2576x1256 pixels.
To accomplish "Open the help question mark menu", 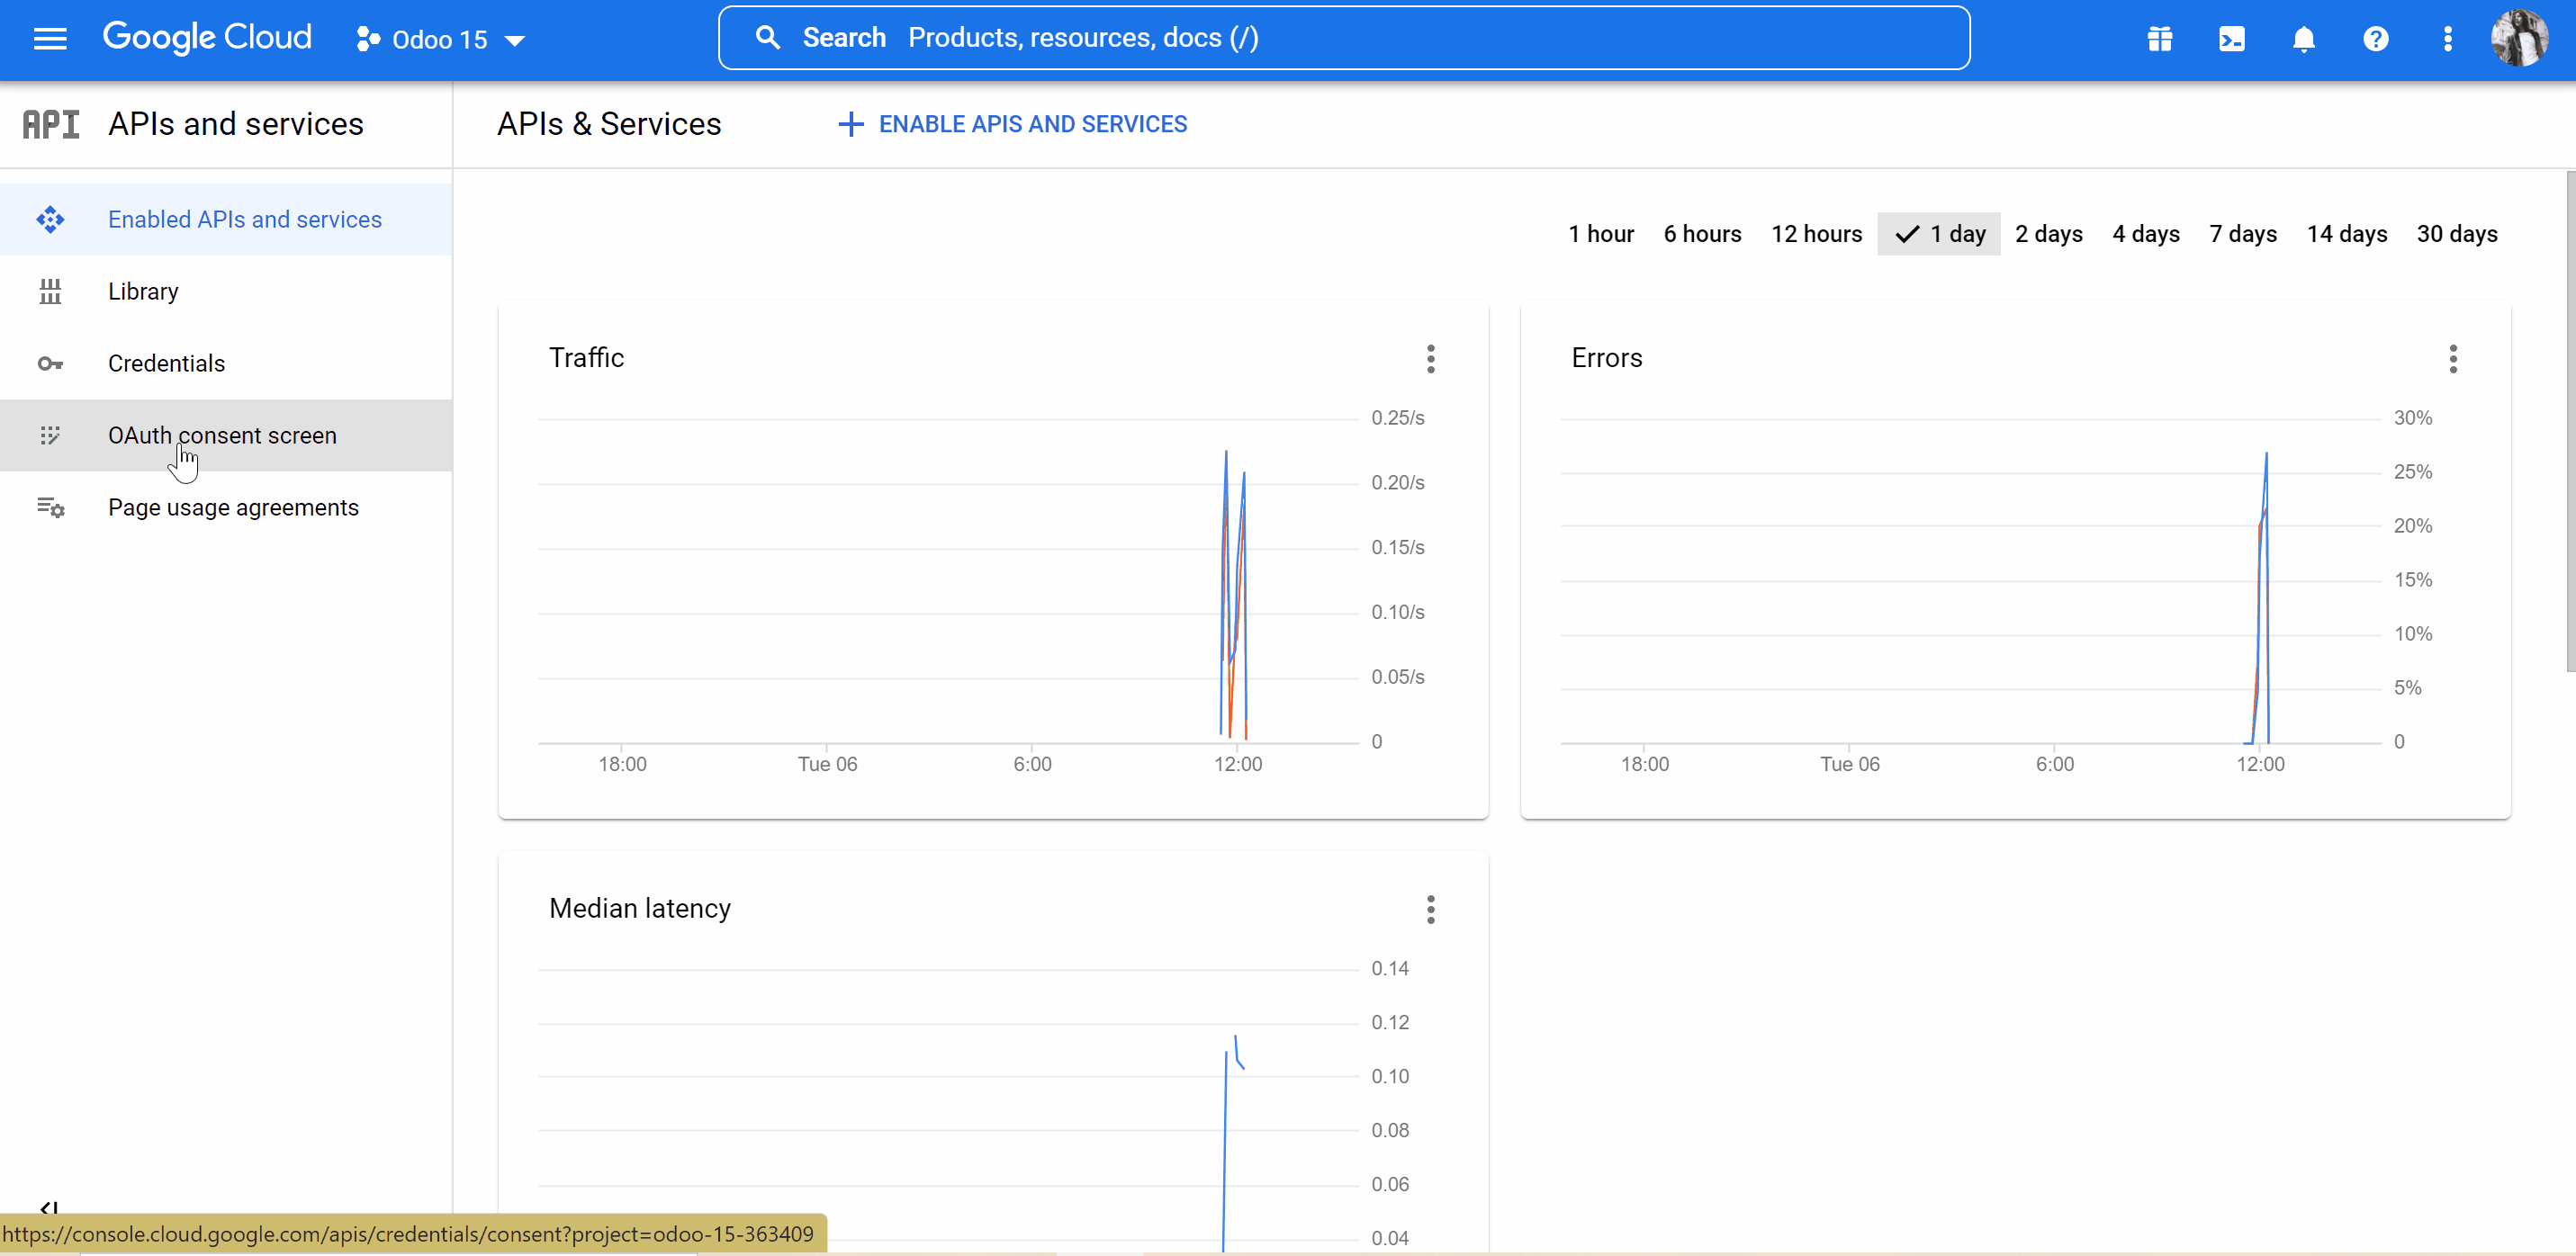I will coord(2375,39).
